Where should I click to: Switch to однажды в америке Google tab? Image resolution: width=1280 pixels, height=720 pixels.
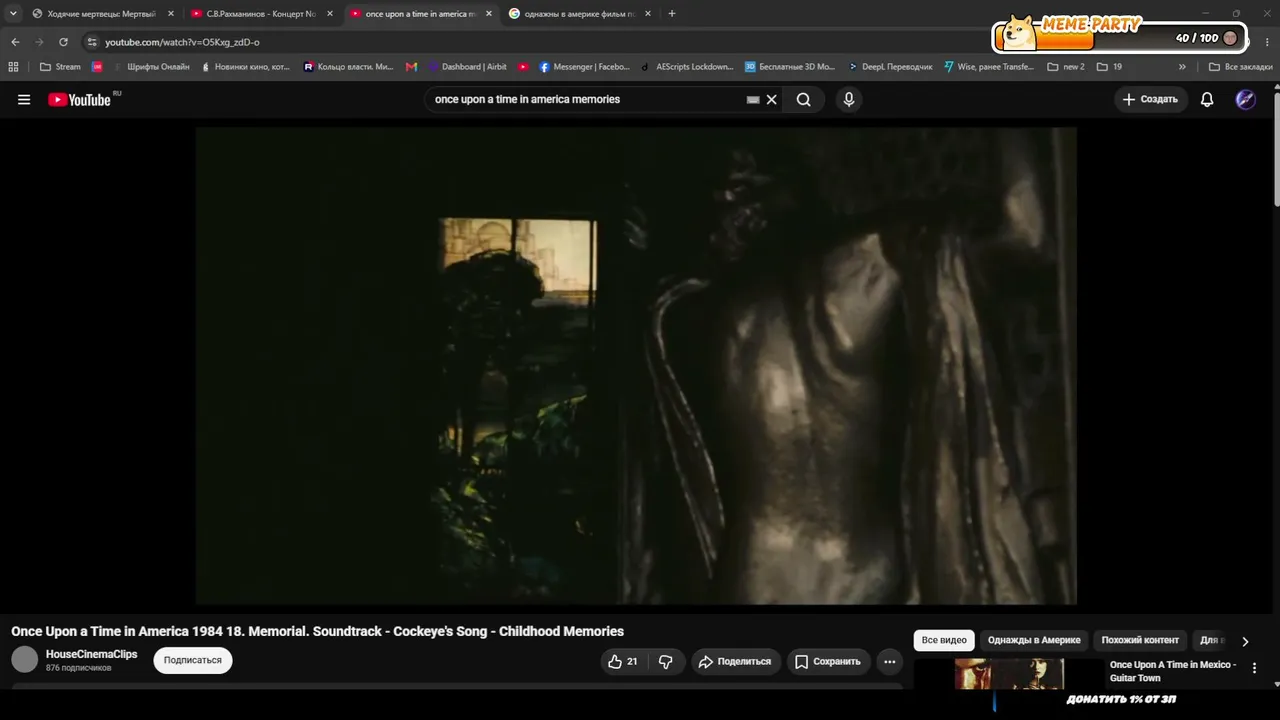(x=578, y=14)
